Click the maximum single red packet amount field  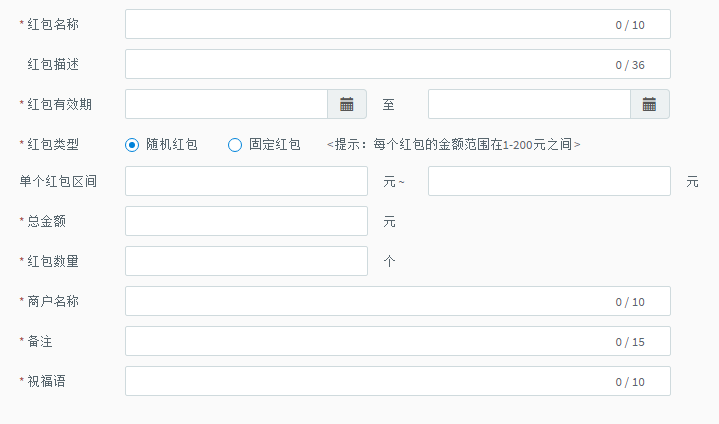coord(549,181)
